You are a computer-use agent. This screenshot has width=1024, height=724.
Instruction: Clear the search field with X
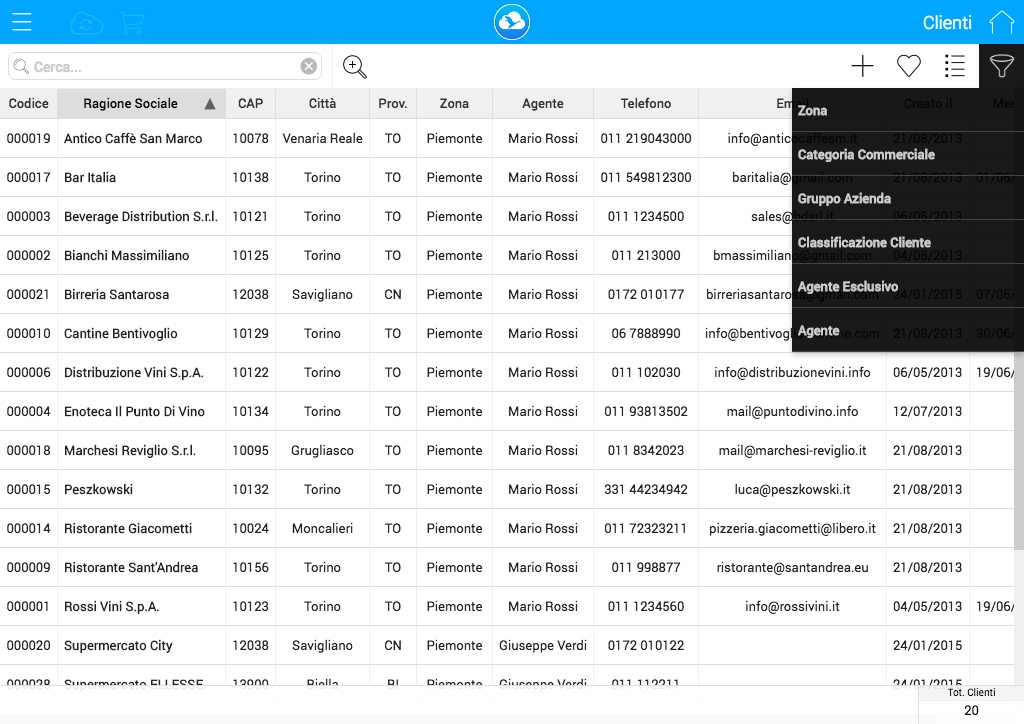309,66
